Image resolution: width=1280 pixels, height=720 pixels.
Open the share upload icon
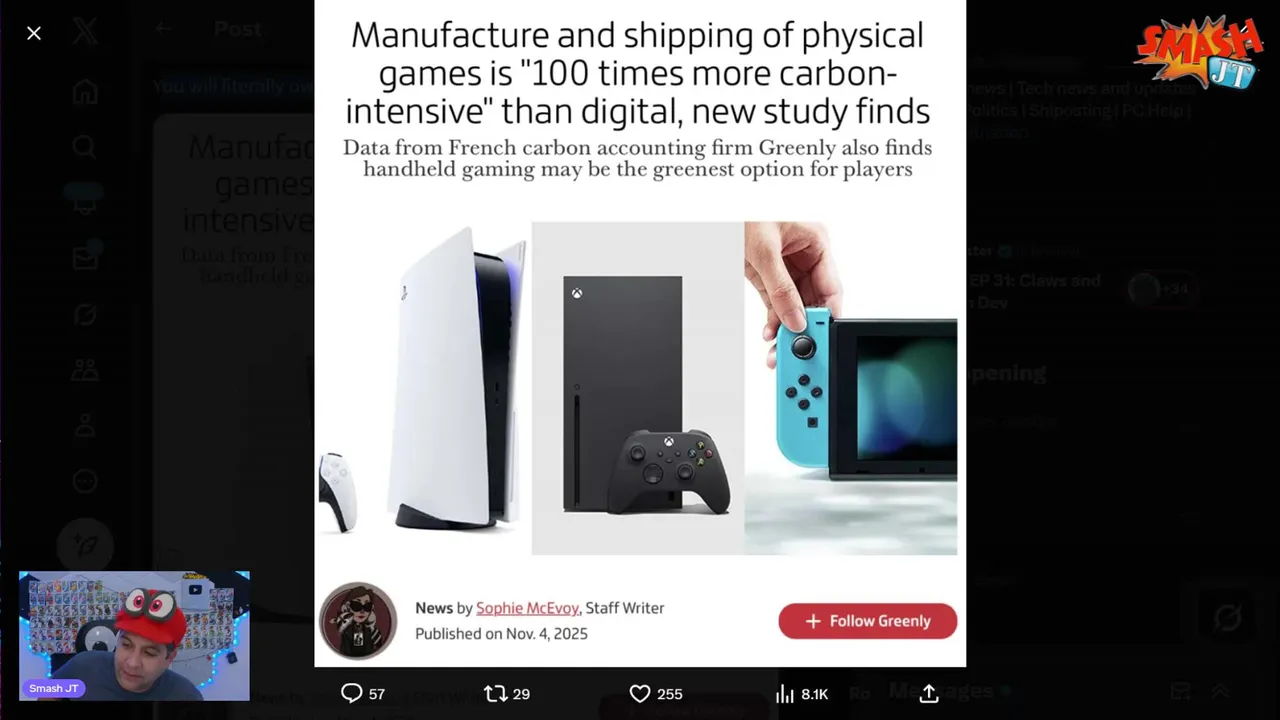(x=929, y=693)
